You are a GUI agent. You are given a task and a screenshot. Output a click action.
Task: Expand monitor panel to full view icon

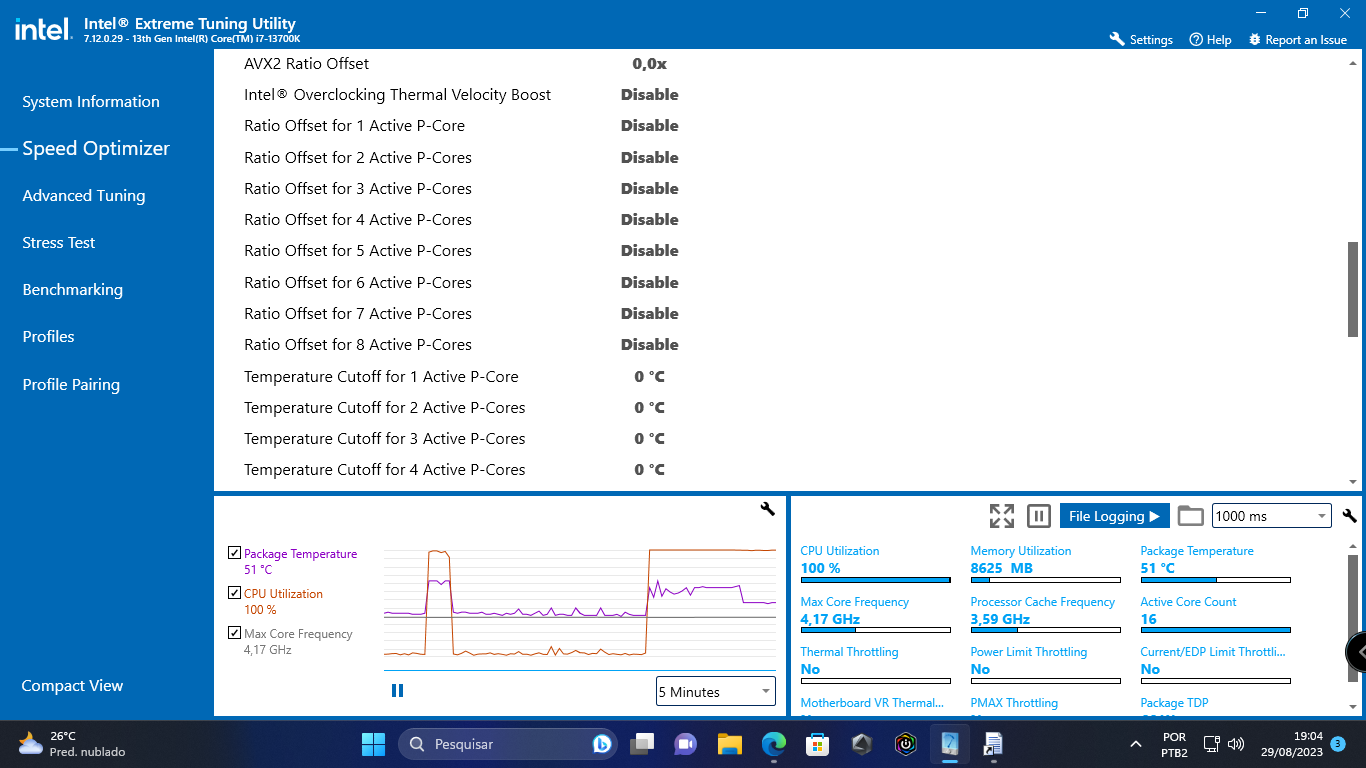(x=1001, y=516)
